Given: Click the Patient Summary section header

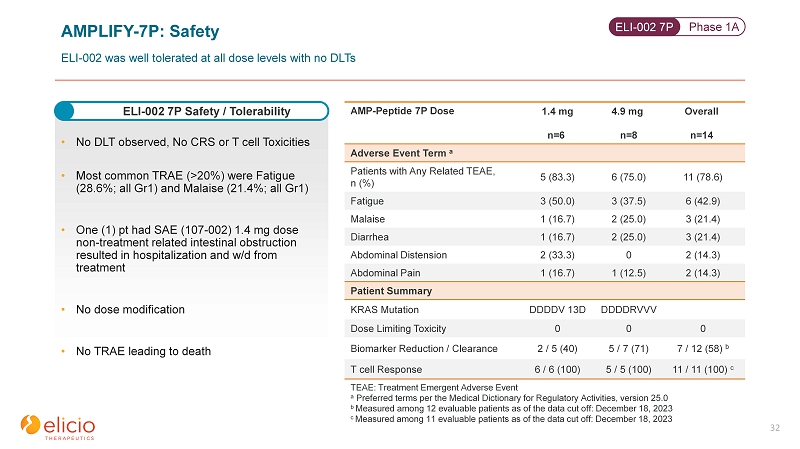Looking at the screenshot, I should pyautogui.click(x=391, y=291).
